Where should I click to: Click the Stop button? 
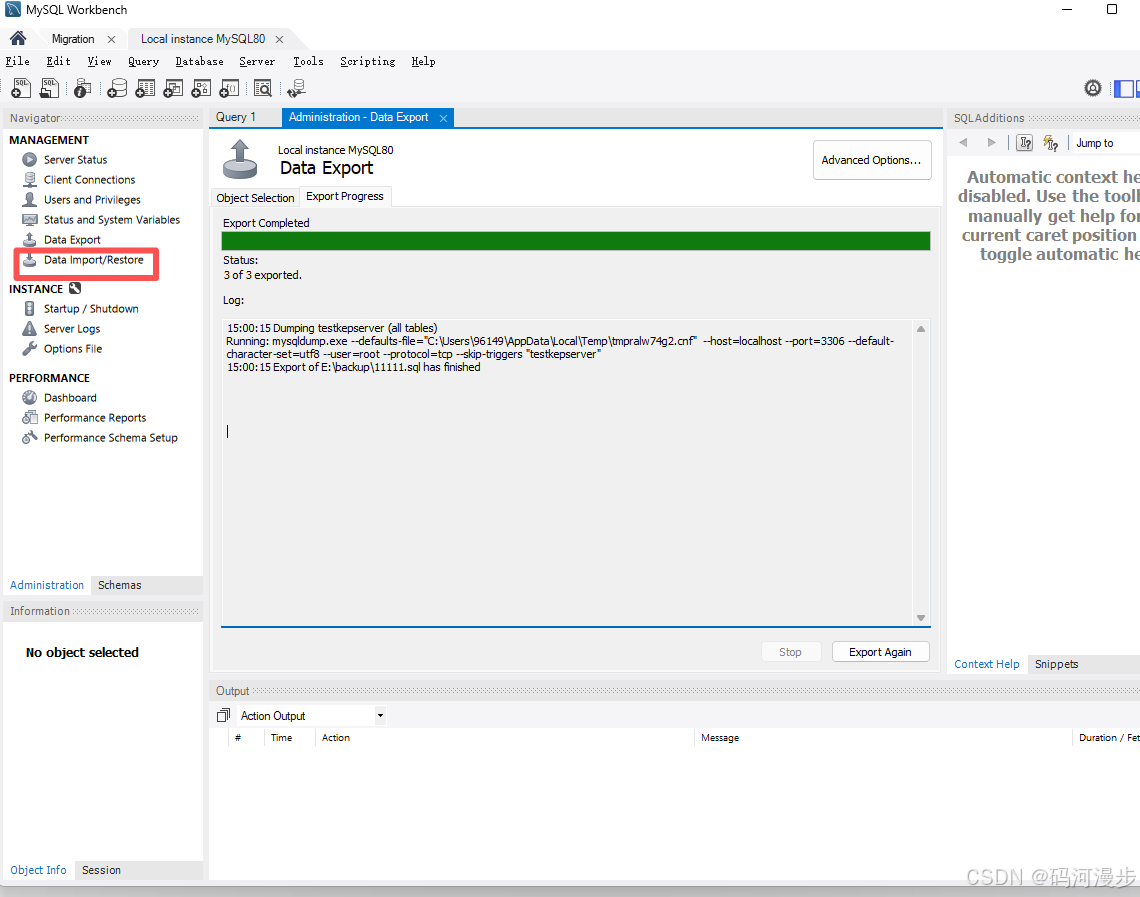click(x=790, y=652)
